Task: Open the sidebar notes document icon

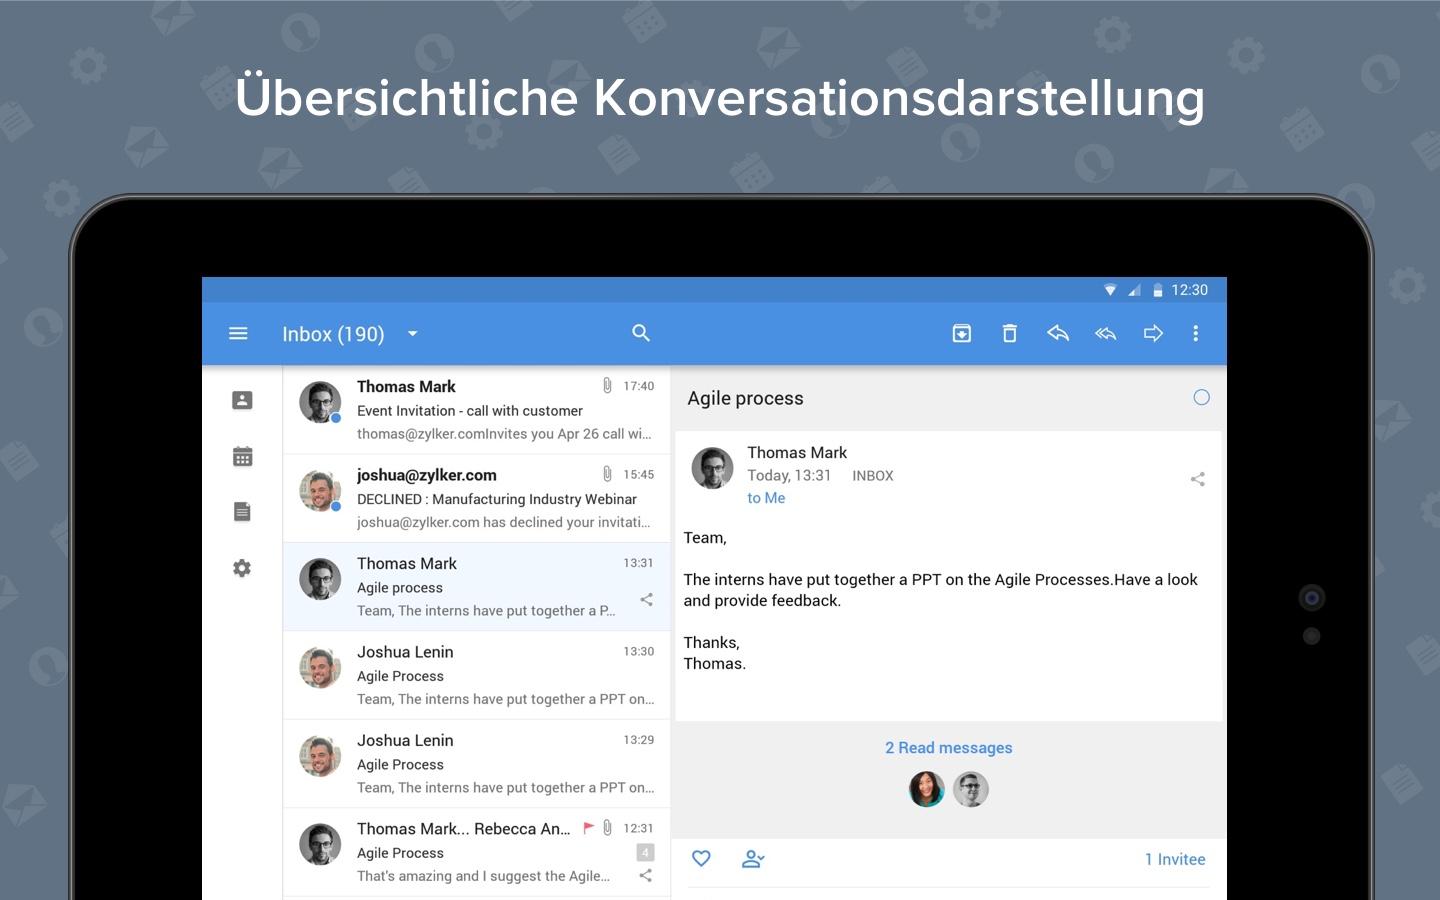Action: click(x=242, y=512)
